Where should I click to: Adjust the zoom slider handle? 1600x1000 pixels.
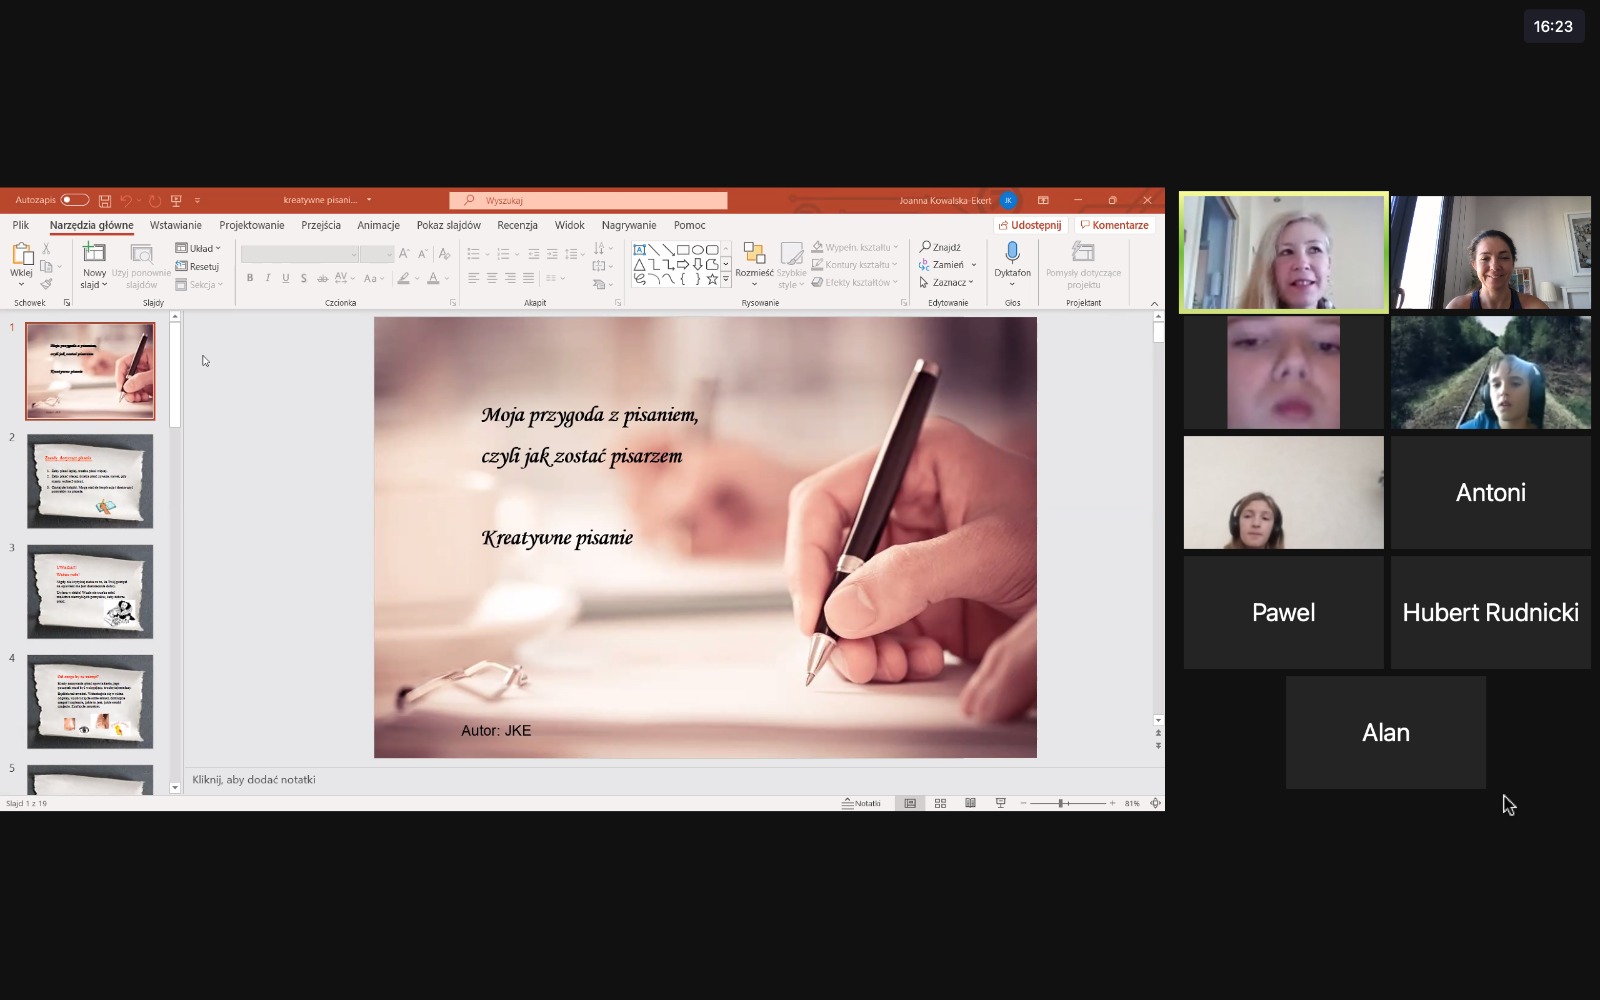click(x=1061, y=803)
